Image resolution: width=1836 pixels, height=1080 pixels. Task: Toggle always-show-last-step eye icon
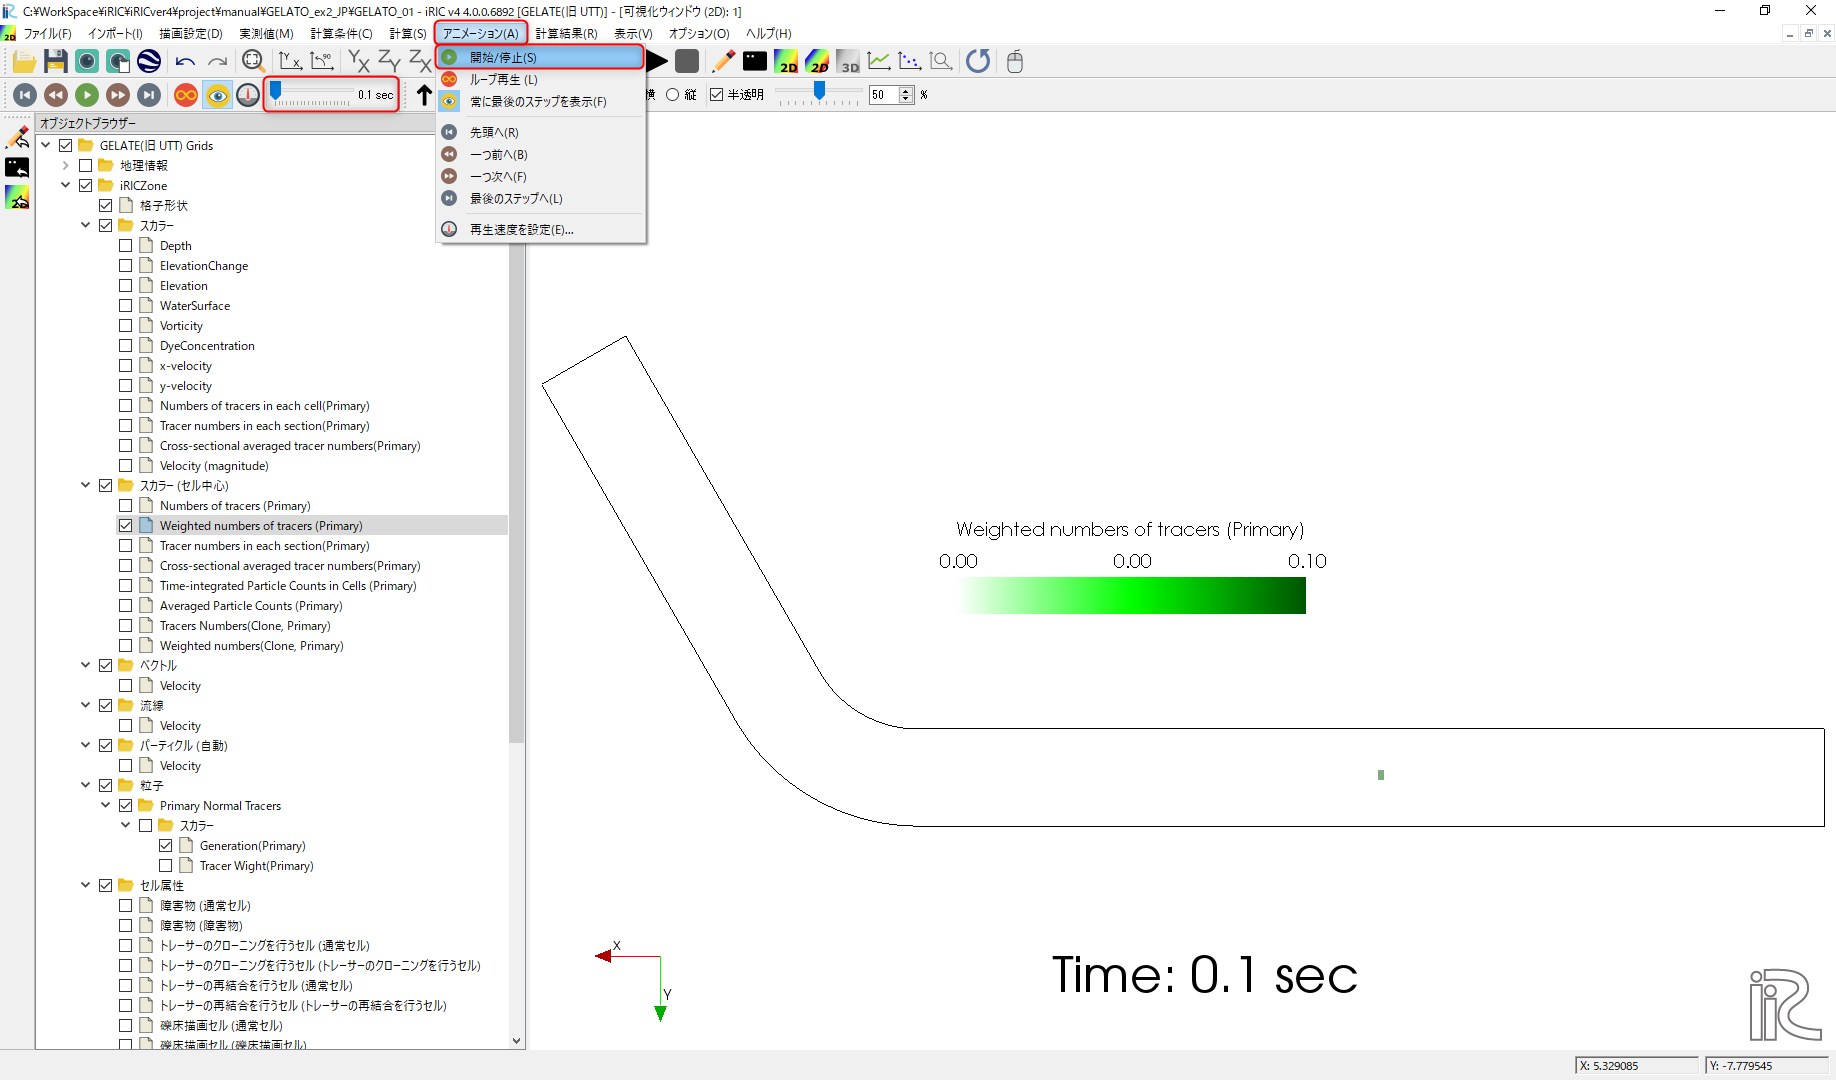pos(217,95)
